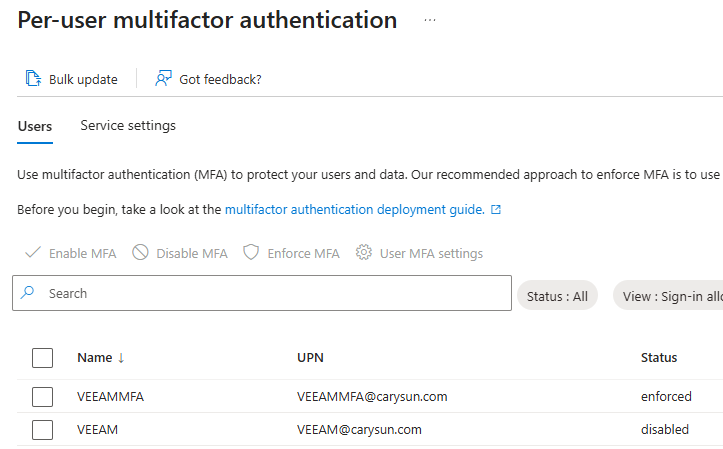The height and width of the screenshot is (449, 723).
Task: Toggle the select all users checkbox
Action: coord(42,358)
